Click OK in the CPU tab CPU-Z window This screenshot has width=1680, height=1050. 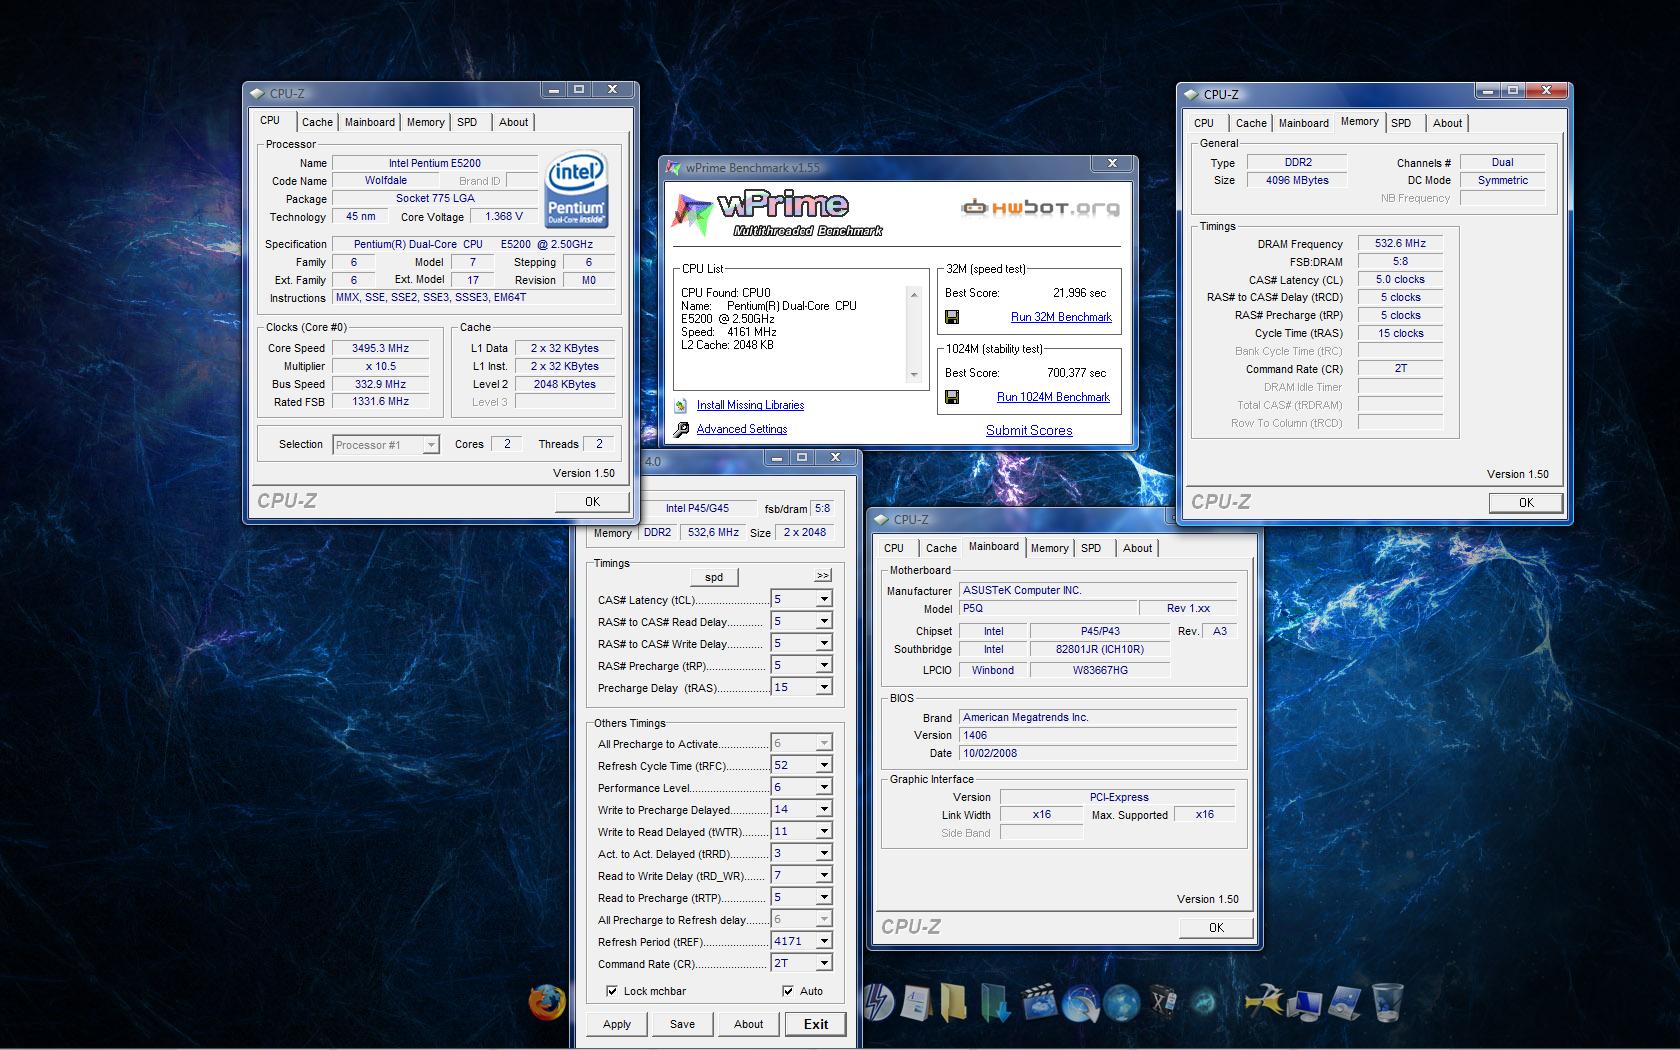(x=592, y=502)
